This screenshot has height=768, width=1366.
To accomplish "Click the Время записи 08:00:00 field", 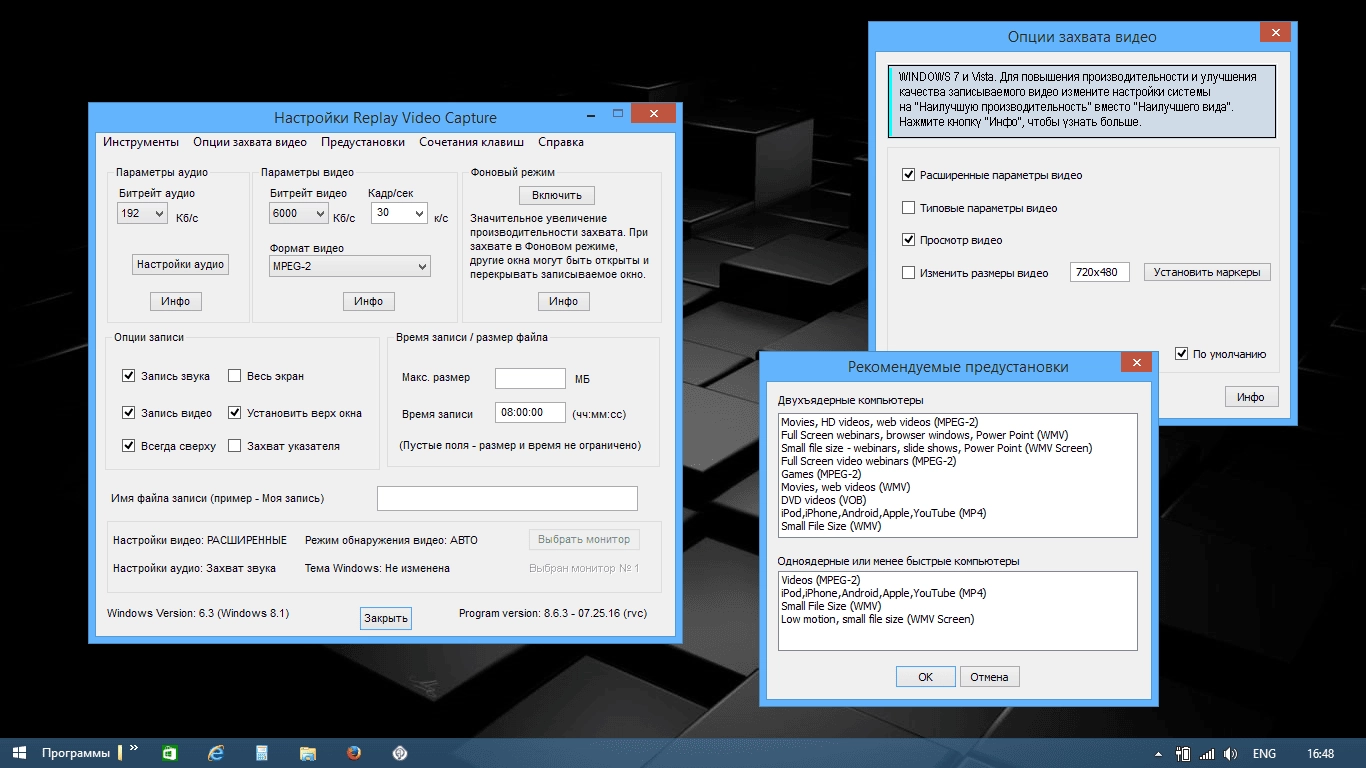I will 530,412.
